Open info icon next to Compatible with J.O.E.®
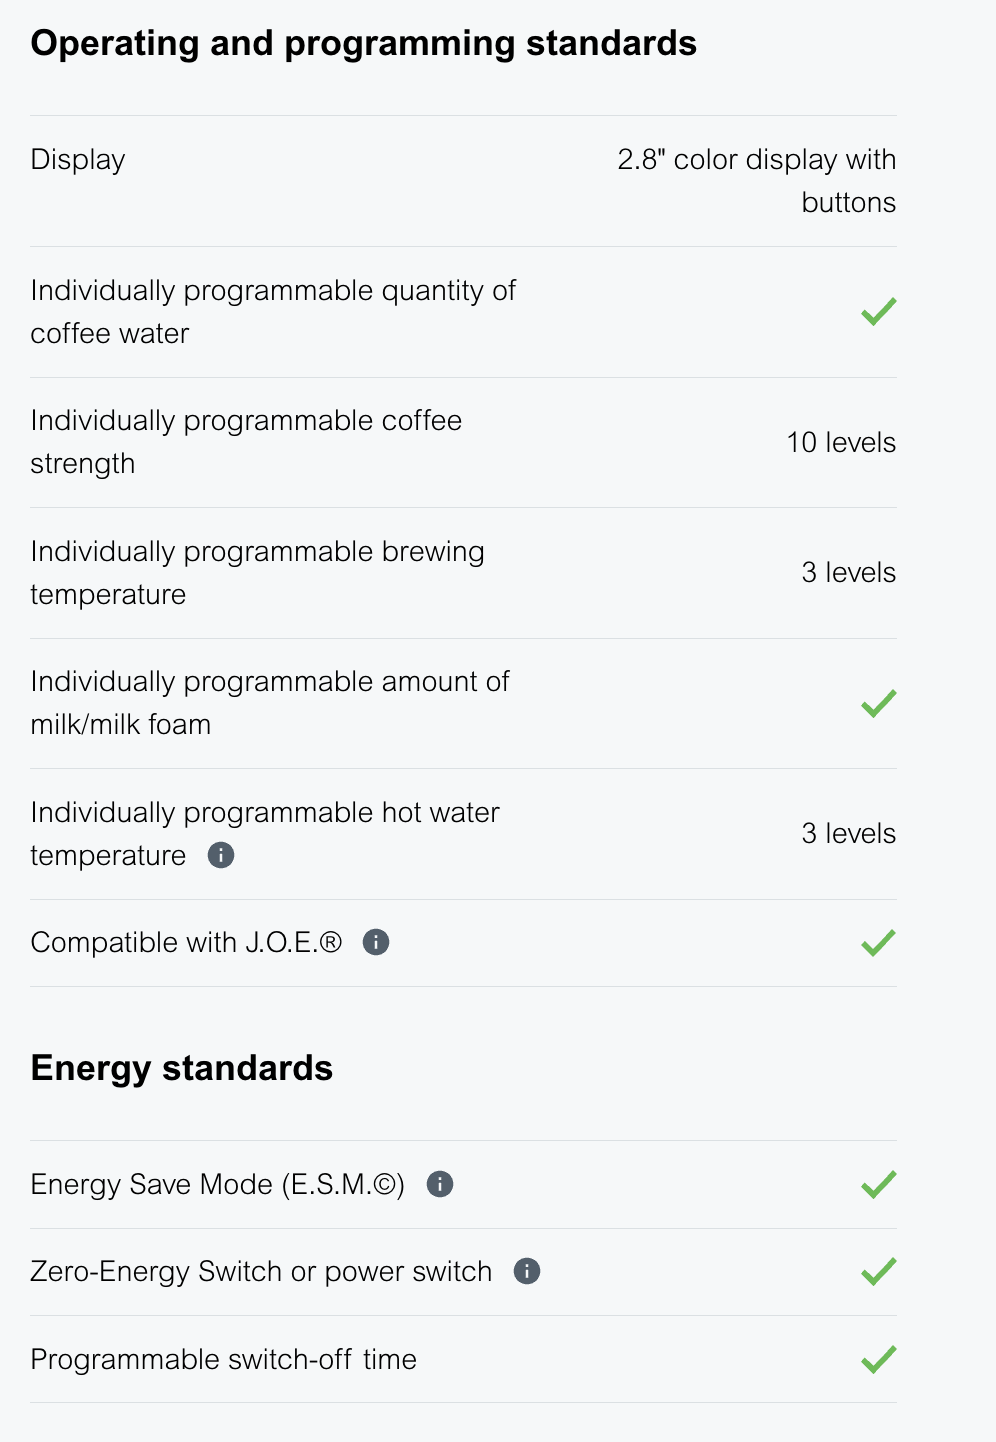This screenshot has width=996, height=1442. 376,942
